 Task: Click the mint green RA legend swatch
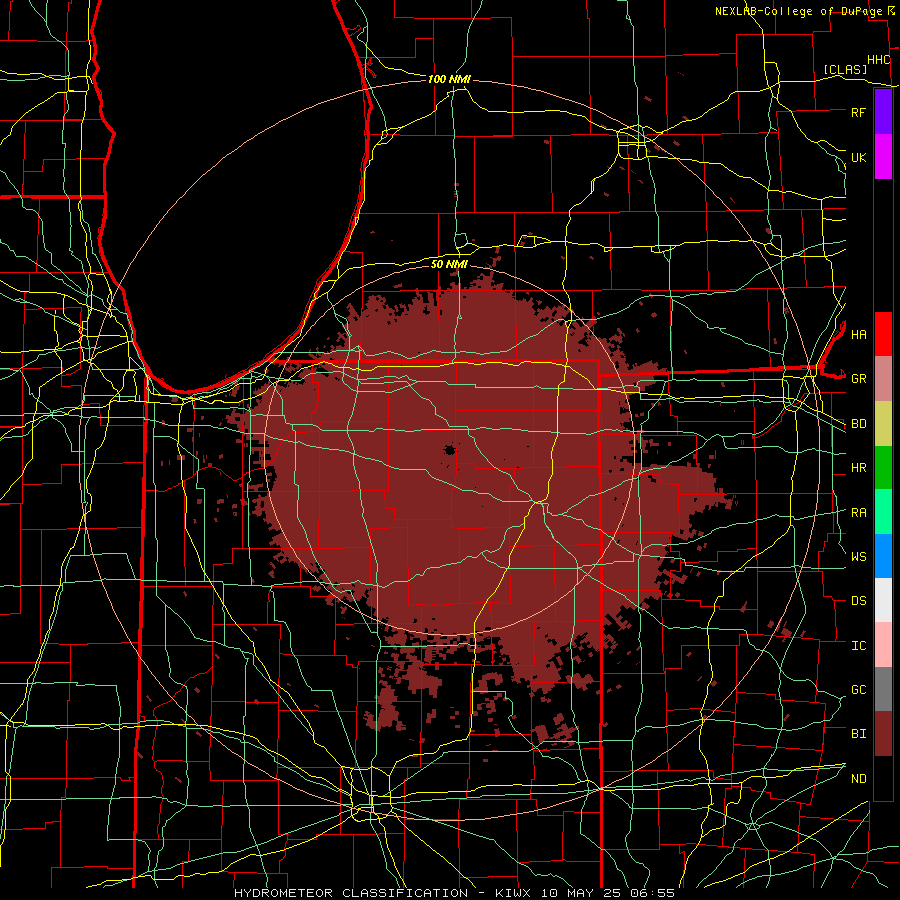pyautogui.click(x=883, y=512)
